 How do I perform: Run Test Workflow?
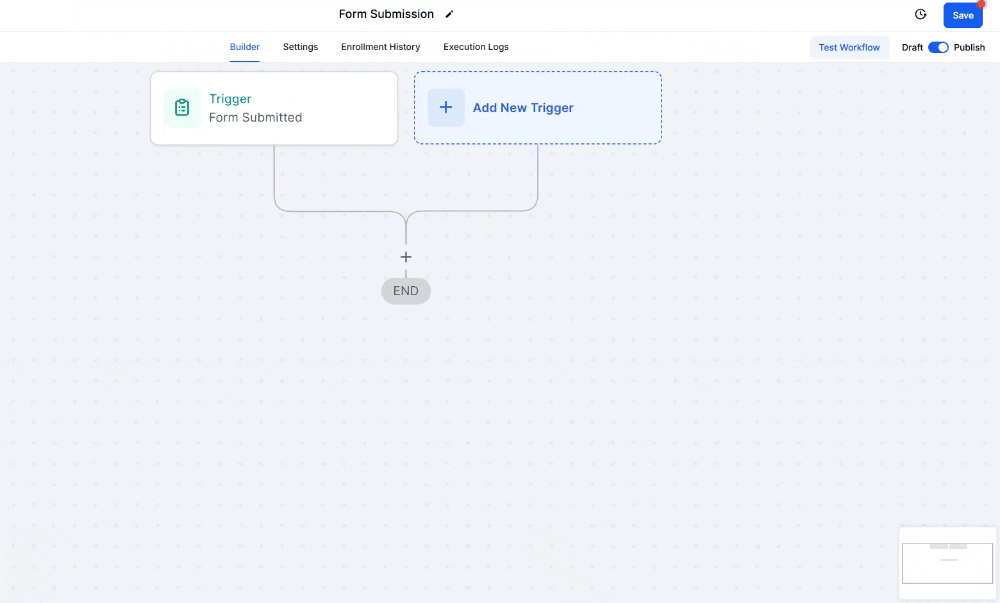tap(849, 47)
